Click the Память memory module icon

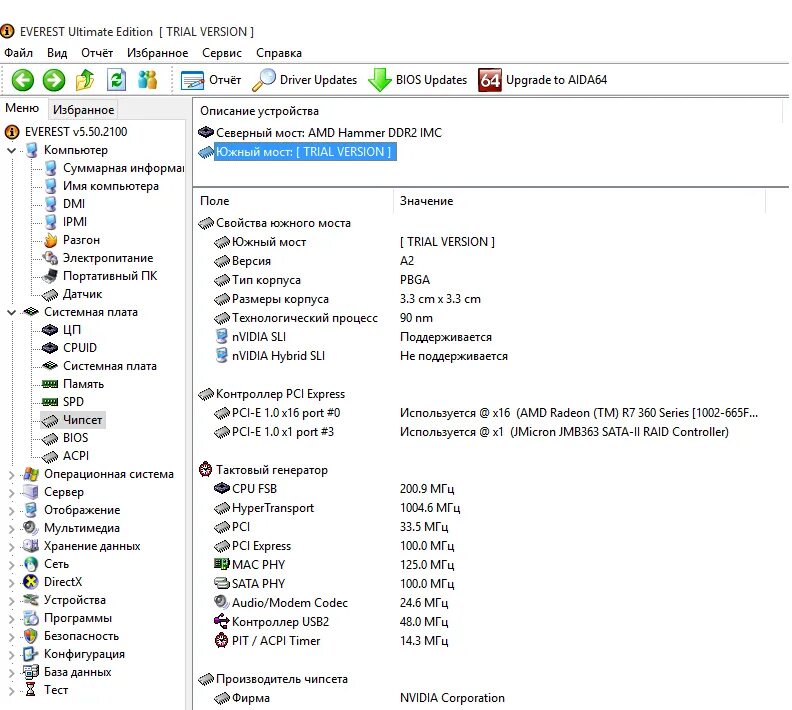click(x=50, y=384)
